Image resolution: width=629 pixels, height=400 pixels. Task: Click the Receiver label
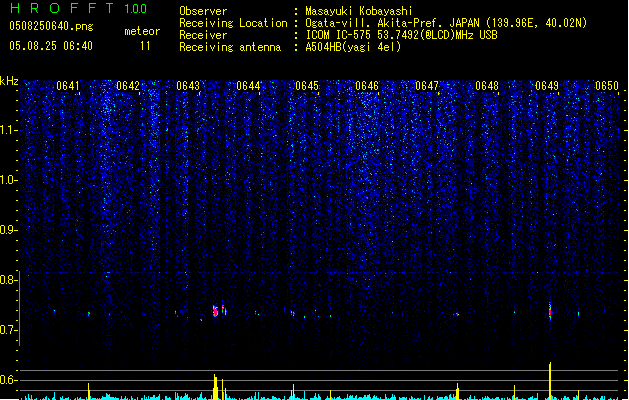tap(203, 35)
